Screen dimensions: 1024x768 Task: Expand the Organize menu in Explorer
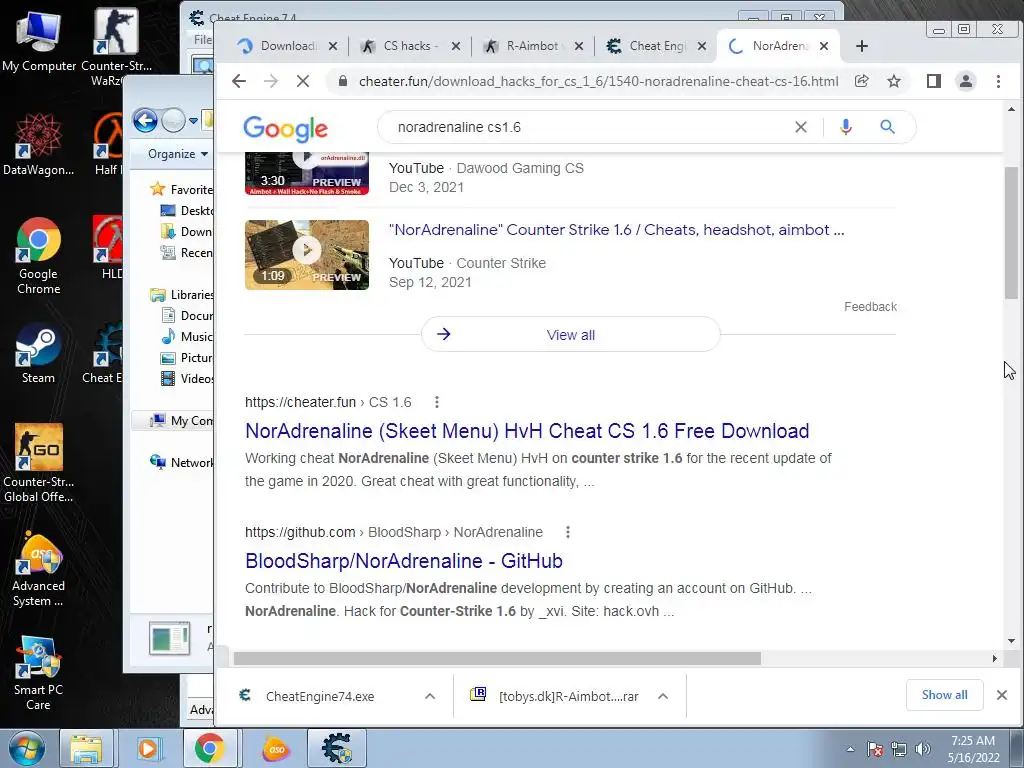tap(178, 154)
